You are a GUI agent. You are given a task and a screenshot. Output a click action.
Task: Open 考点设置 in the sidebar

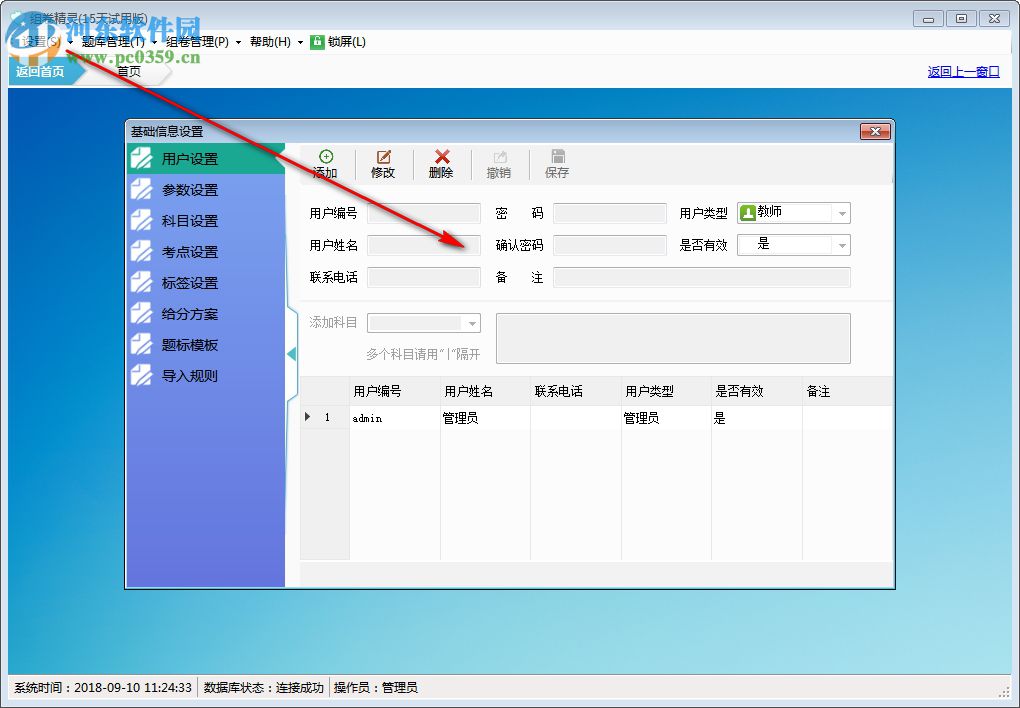(206, 251)
